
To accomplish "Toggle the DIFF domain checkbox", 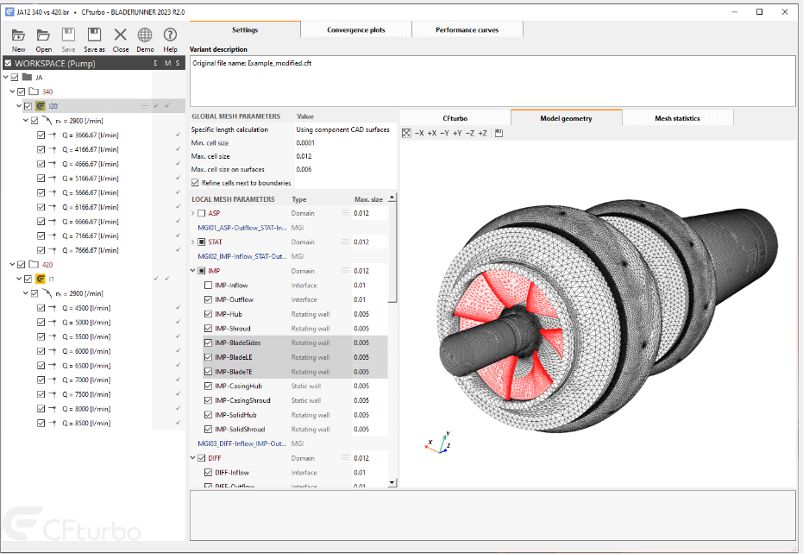I will 201,458.
